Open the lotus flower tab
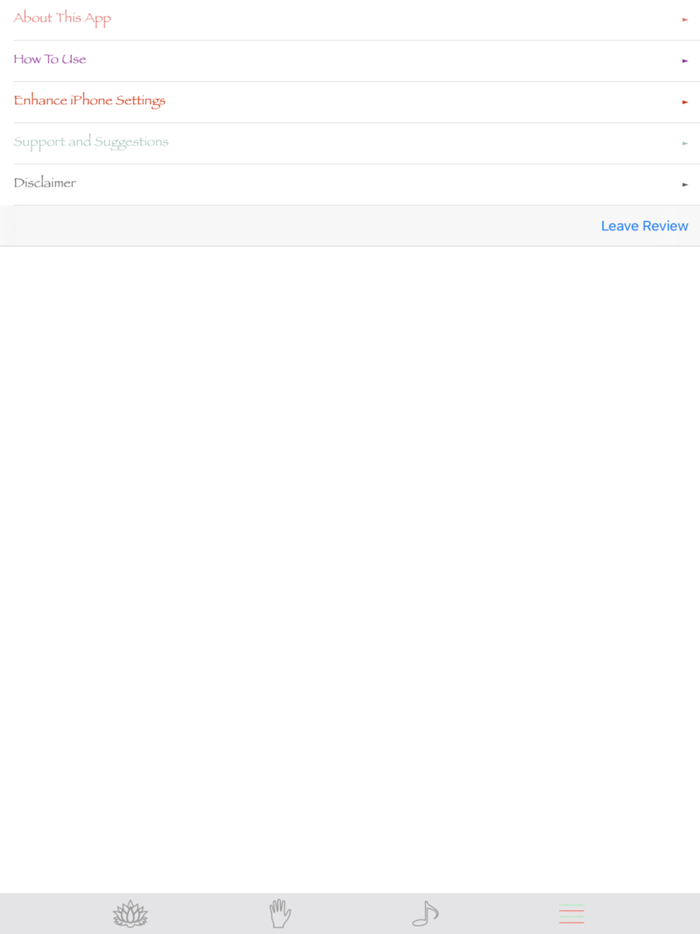The height and width of the screenshot is (934, 700). tap(130, 914)
